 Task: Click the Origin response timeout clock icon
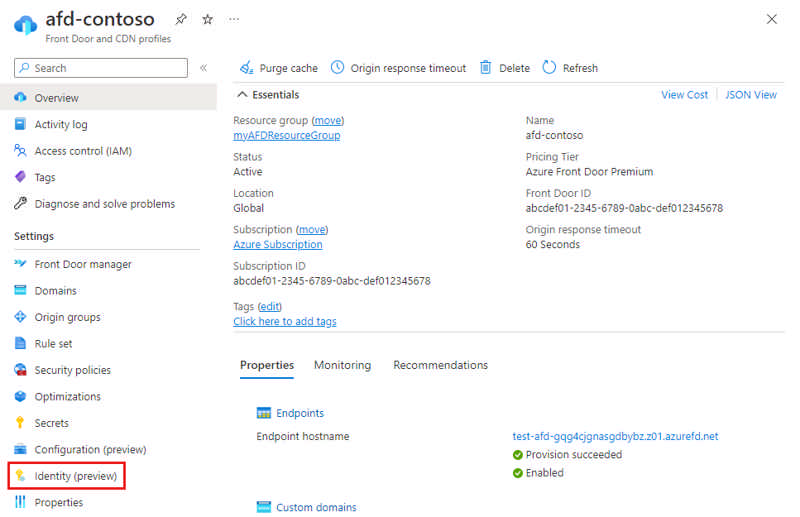337,67
